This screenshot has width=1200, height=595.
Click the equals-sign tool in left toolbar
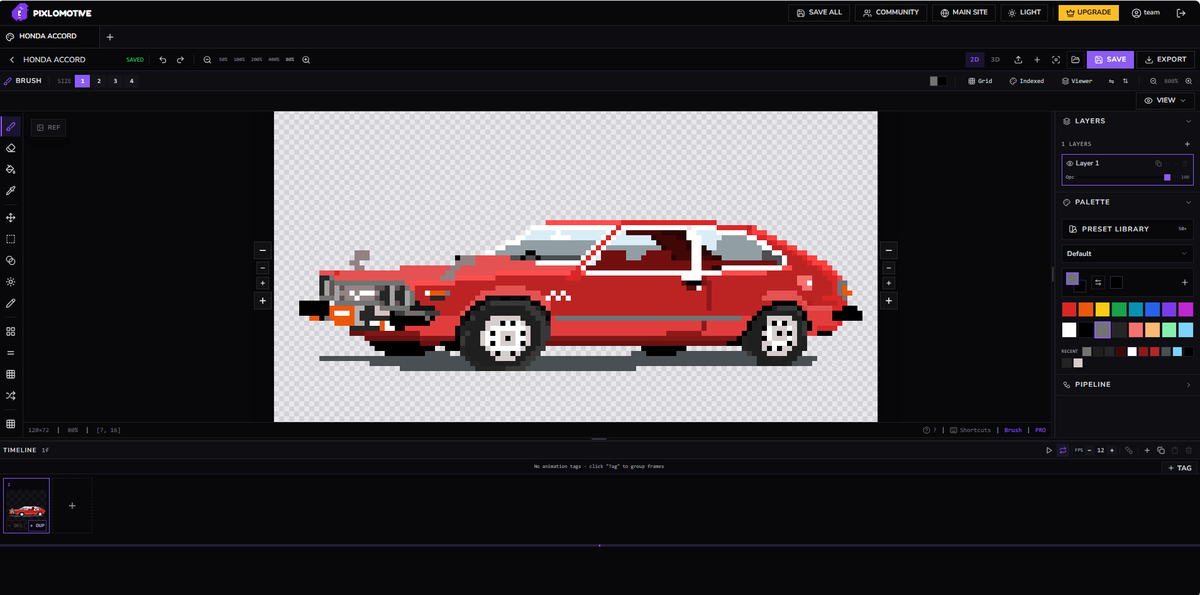(x=11, y=352)
